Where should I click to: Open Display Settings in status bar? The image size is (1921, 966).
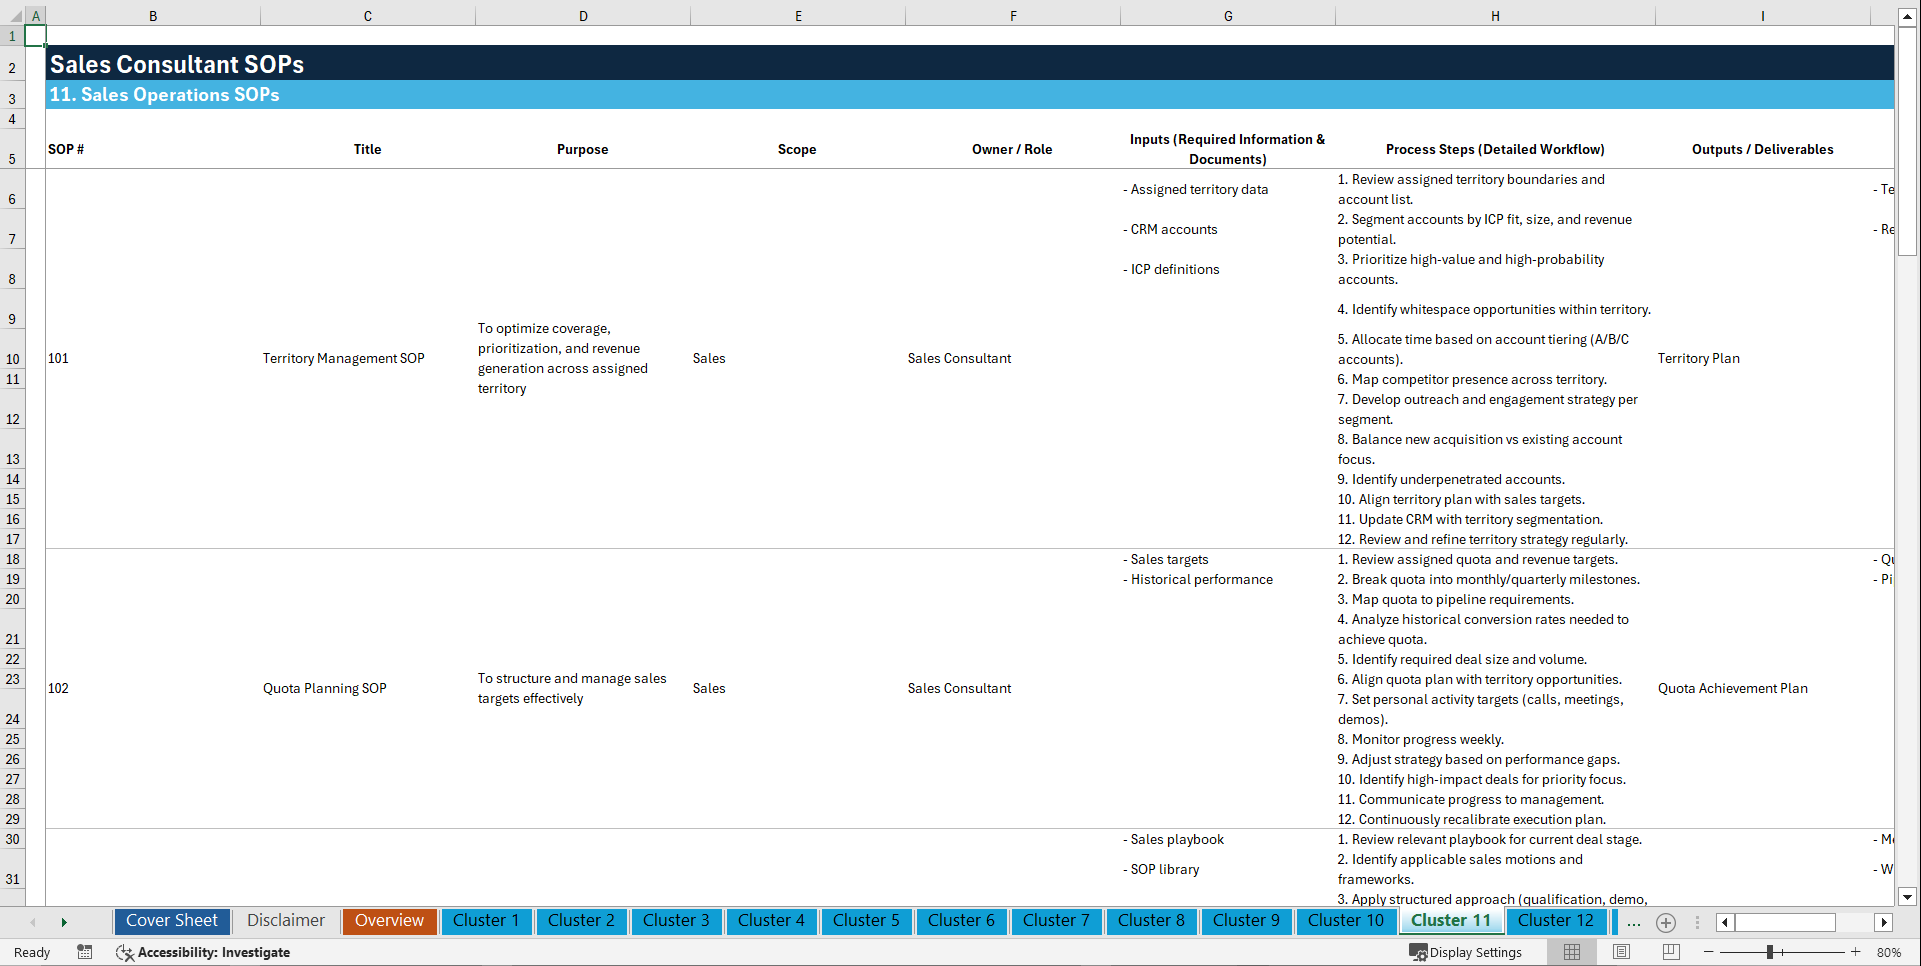coord(1467,952)
